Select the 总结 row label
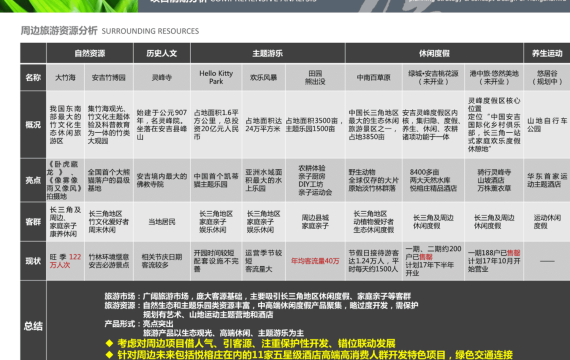 [x=33, y=326]
